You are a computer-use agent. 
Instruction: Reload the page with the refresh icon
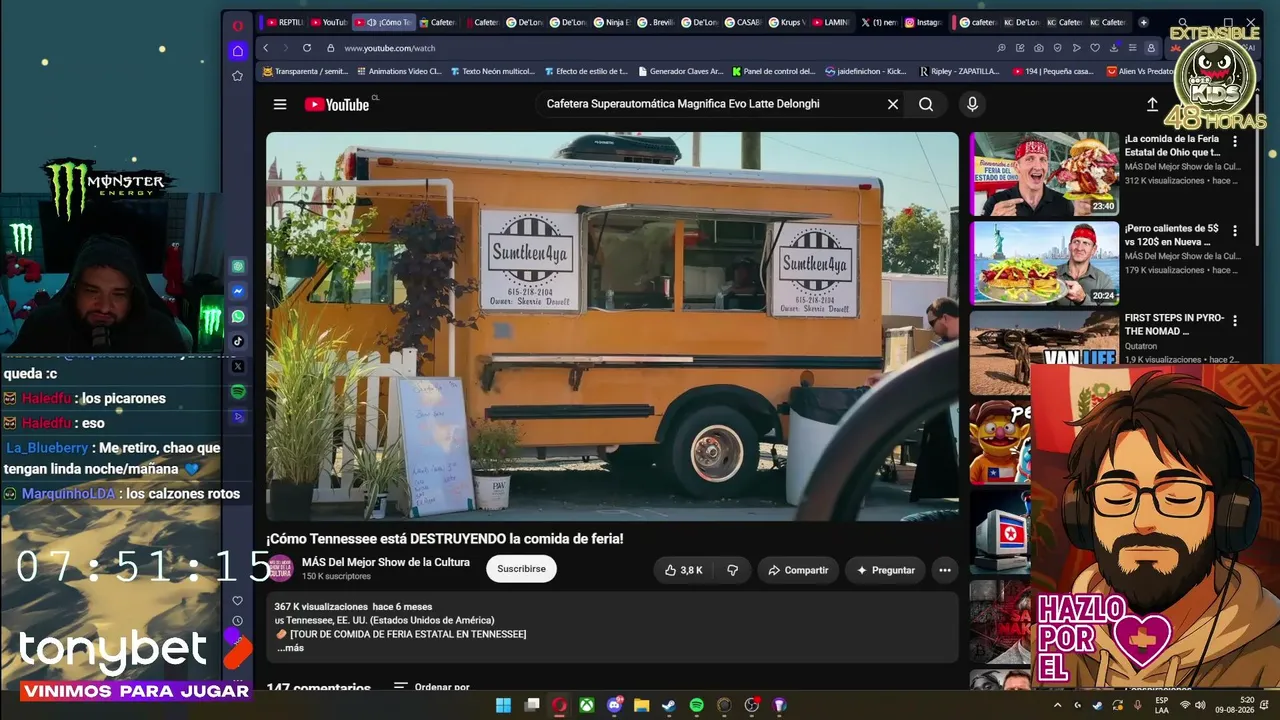(x=307, y=48)
